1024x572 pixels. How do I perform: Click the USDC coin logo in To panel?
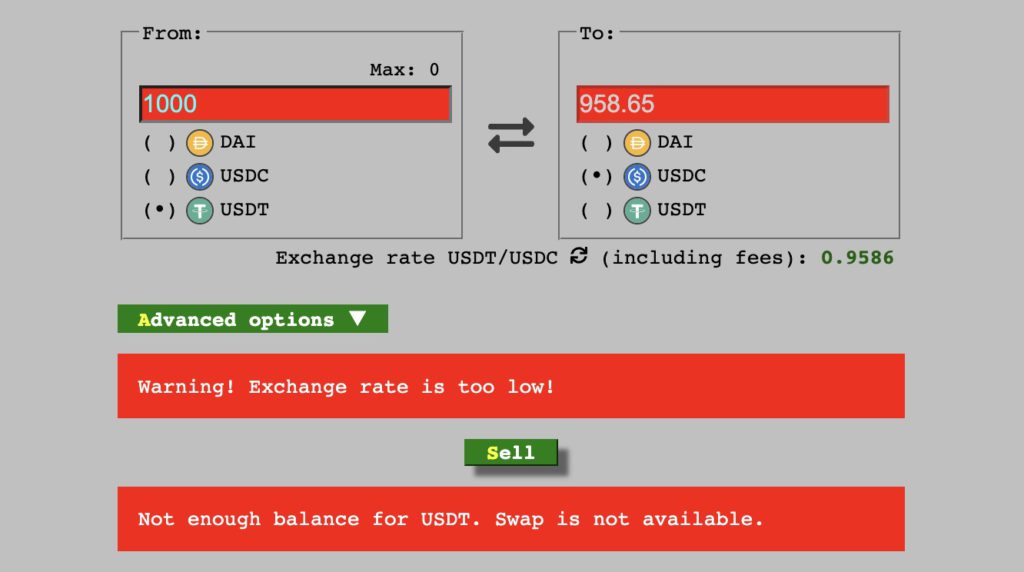coord(637,177)
